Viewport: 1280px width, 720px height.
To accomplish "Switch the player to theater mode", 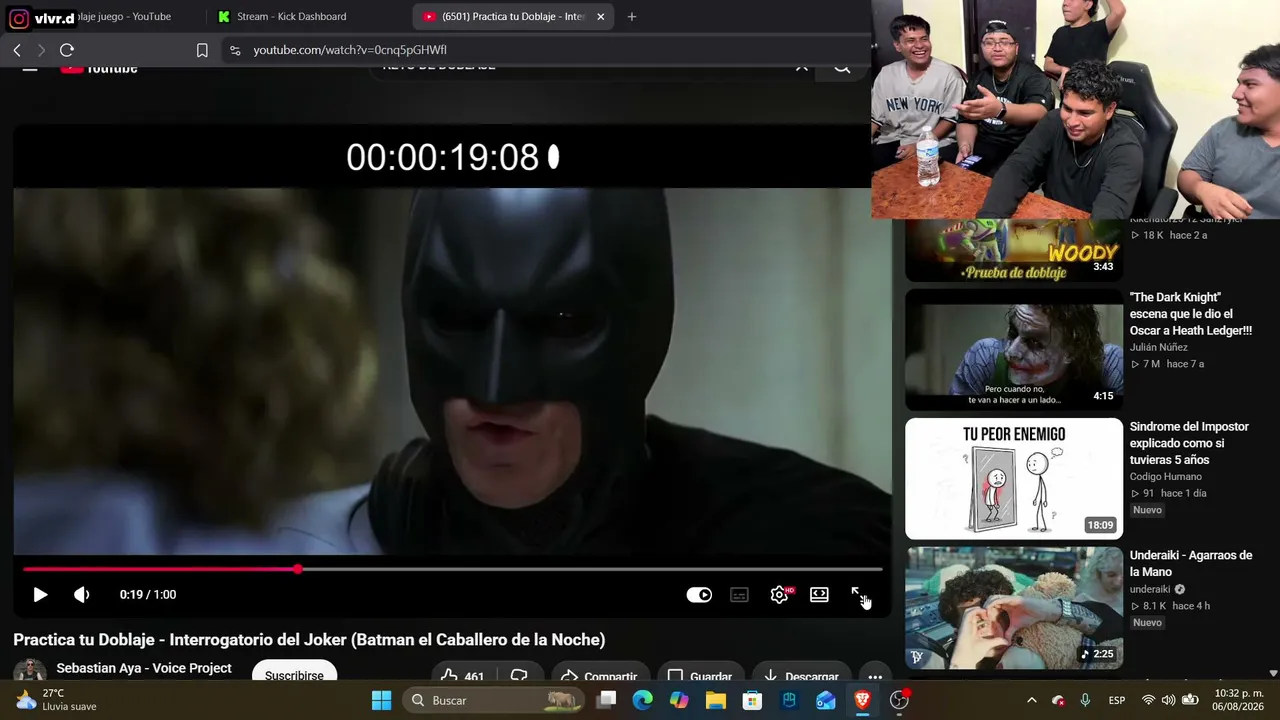I will tap(819, 595).
